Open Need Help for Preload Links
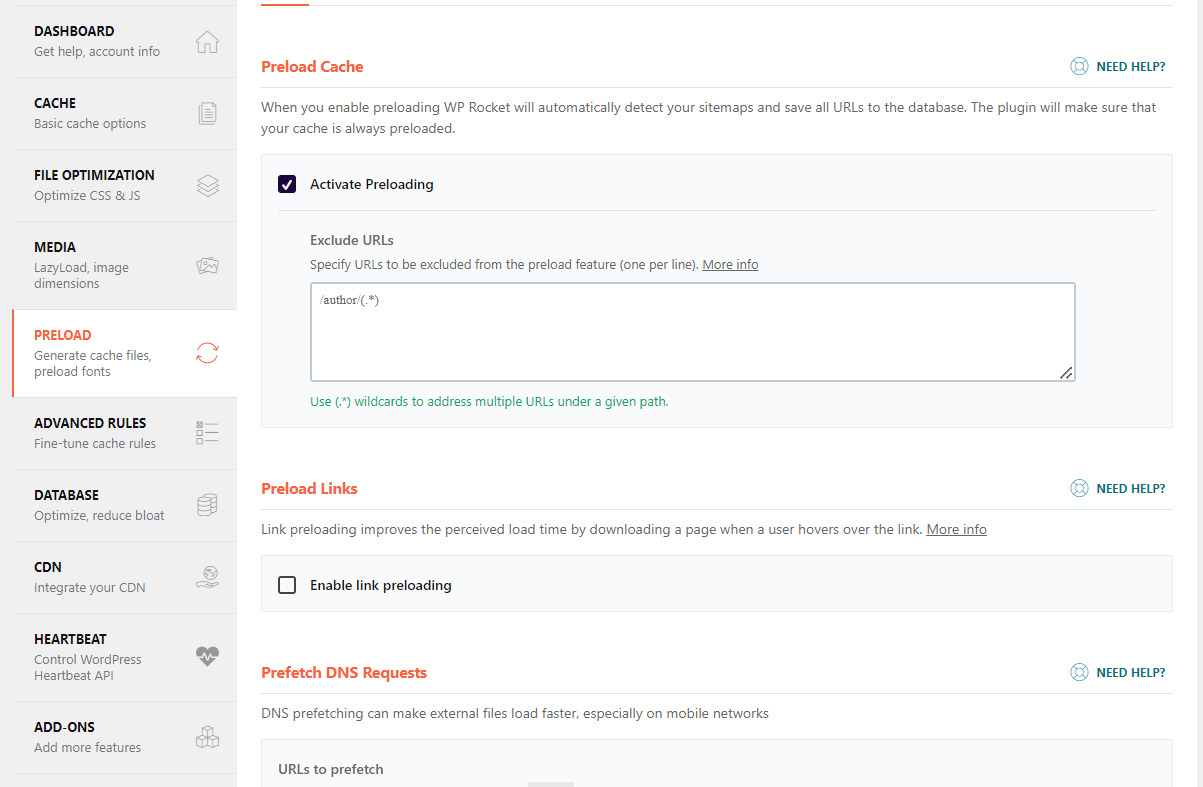This screenshot has height=787, width=1203. tap(1118, 489)
